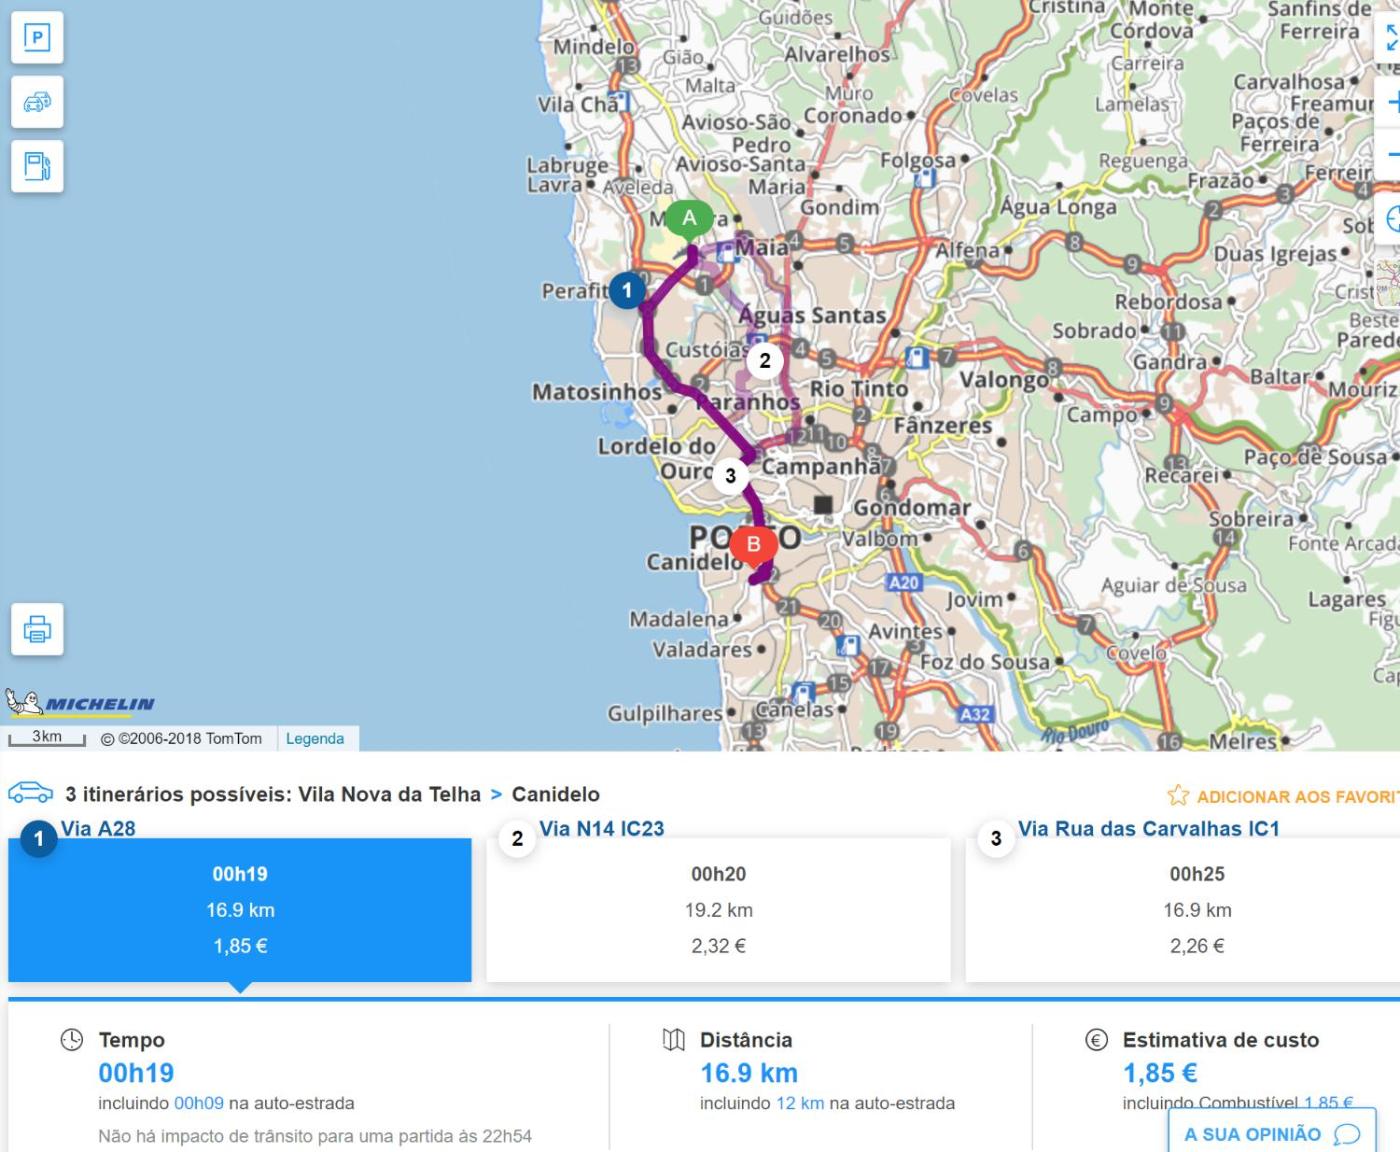Center the map on my location
This screenshot has width=1400, height=1152.
tap(1391, 219)
